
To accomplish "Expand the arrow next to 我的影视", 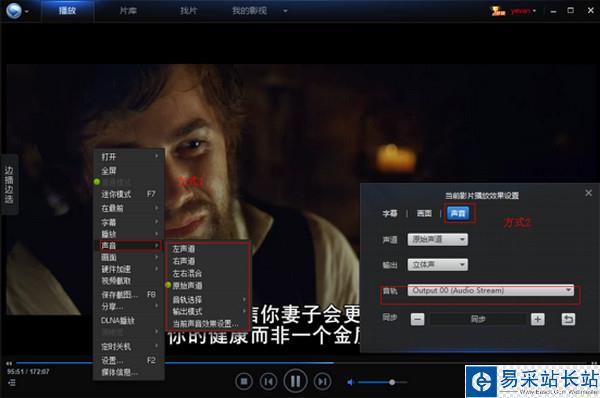I will 285,11.
